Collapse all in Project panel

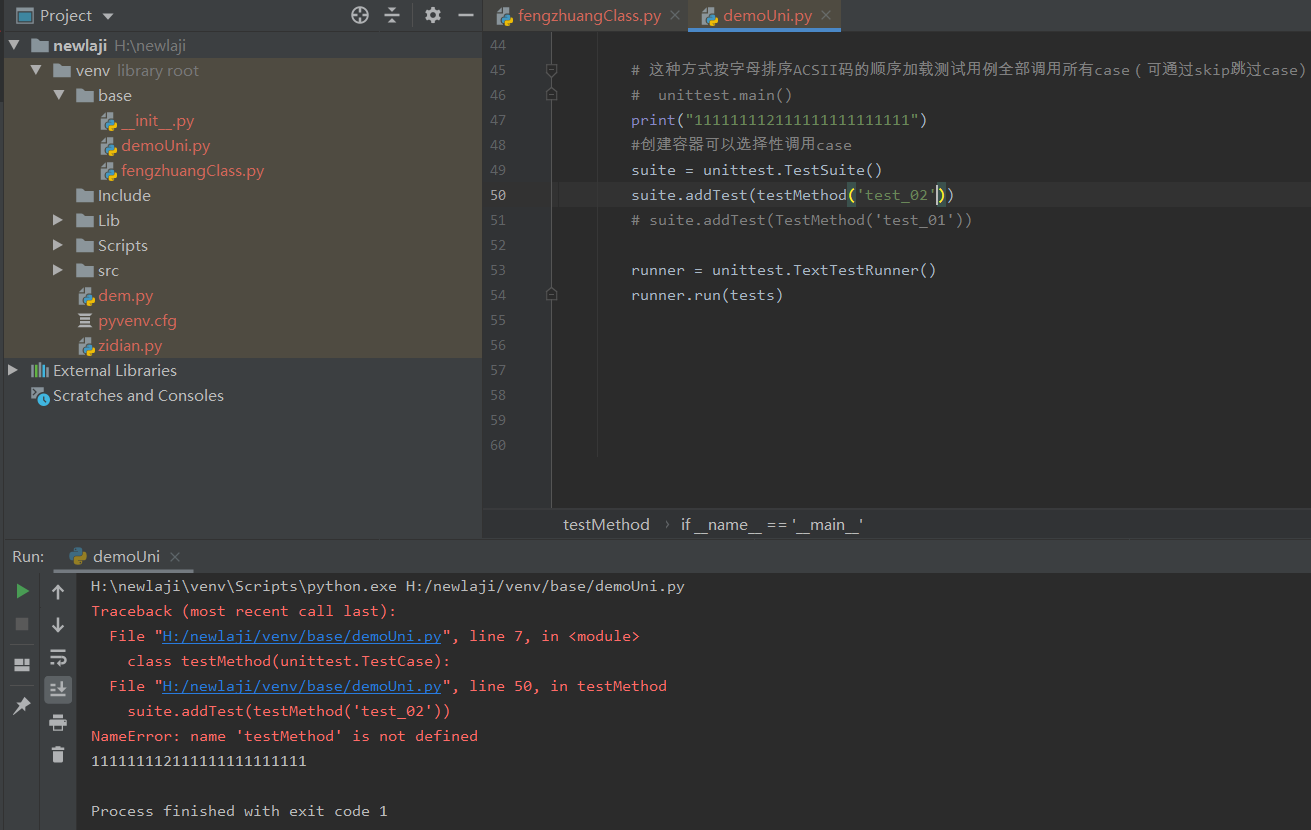[392, 15]
